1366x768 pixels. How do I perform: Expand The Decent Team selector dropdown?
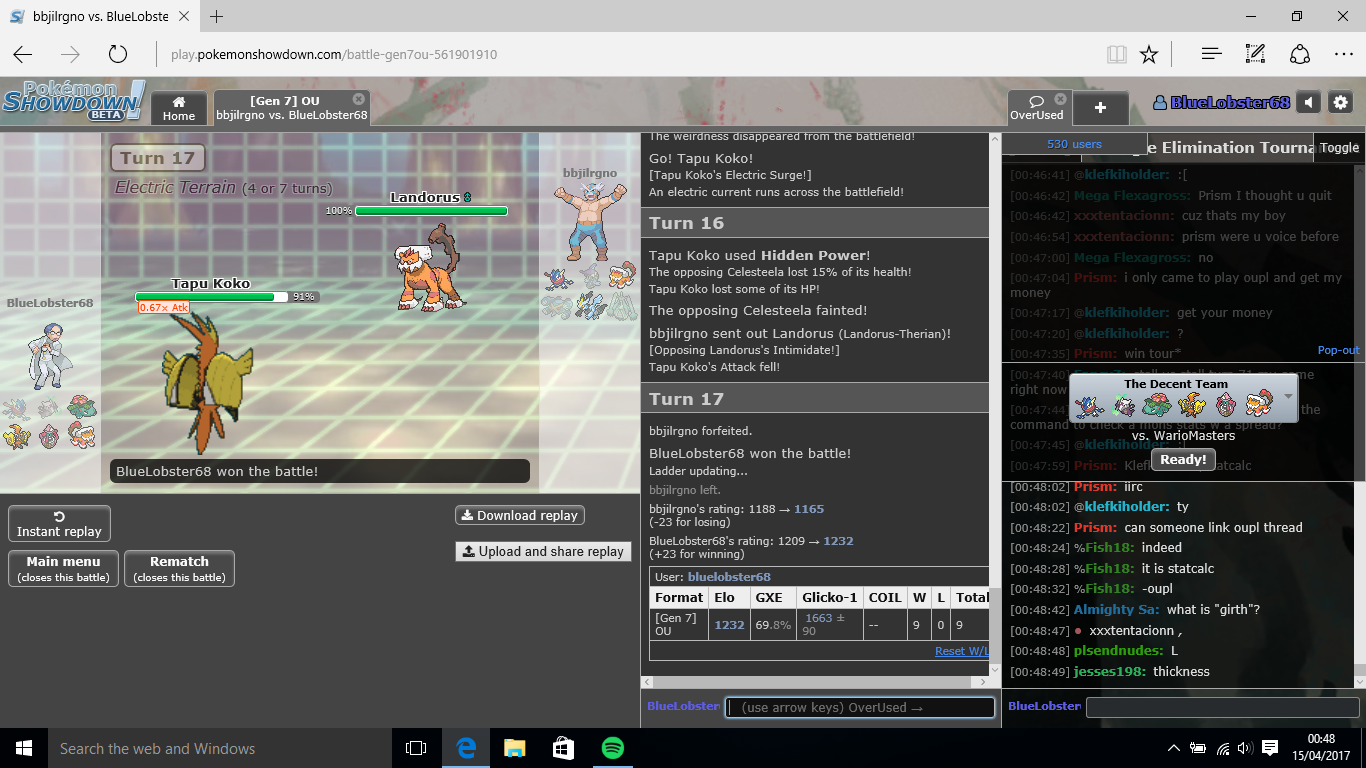tap(1288, 397)
